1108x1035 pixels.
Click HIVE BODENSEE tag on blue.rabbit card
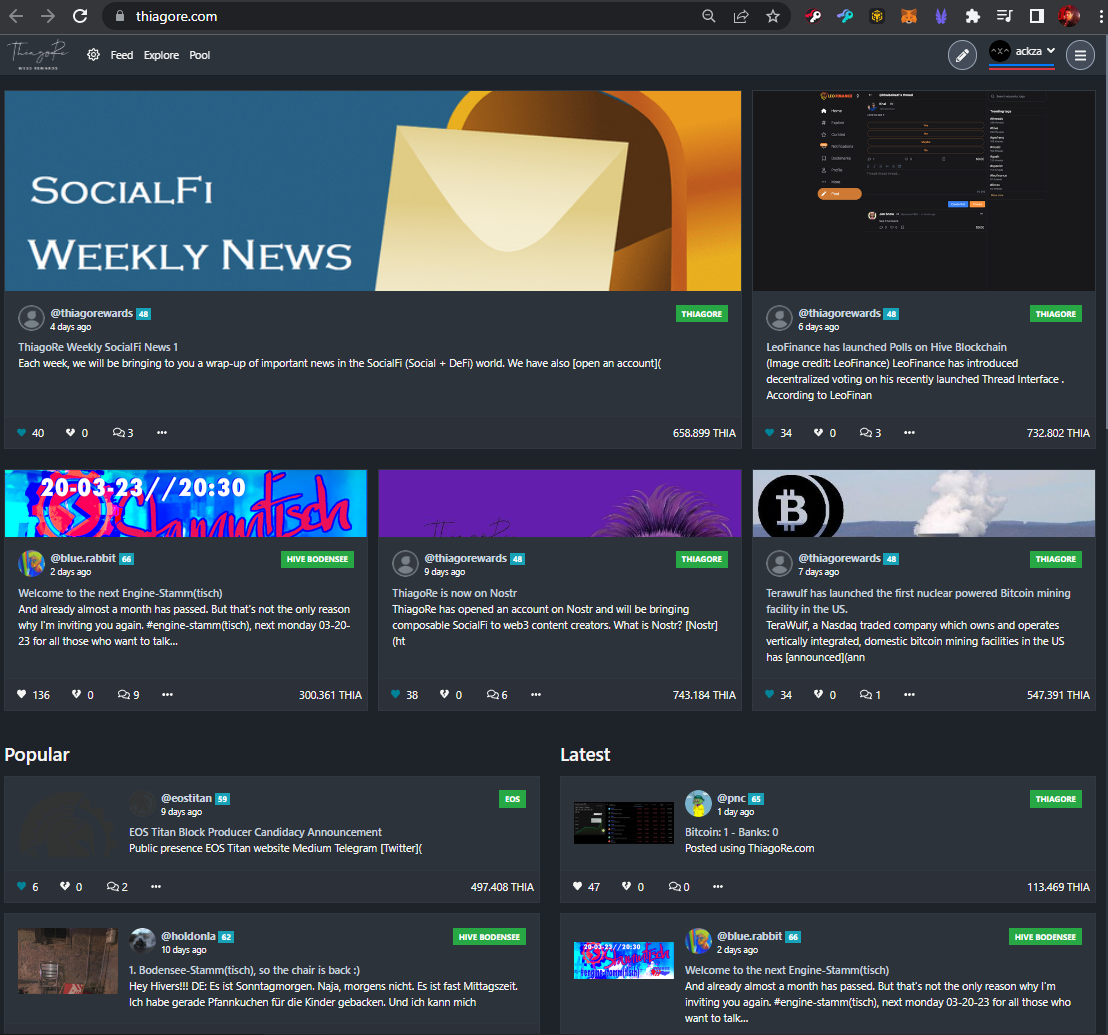[317, 559]
